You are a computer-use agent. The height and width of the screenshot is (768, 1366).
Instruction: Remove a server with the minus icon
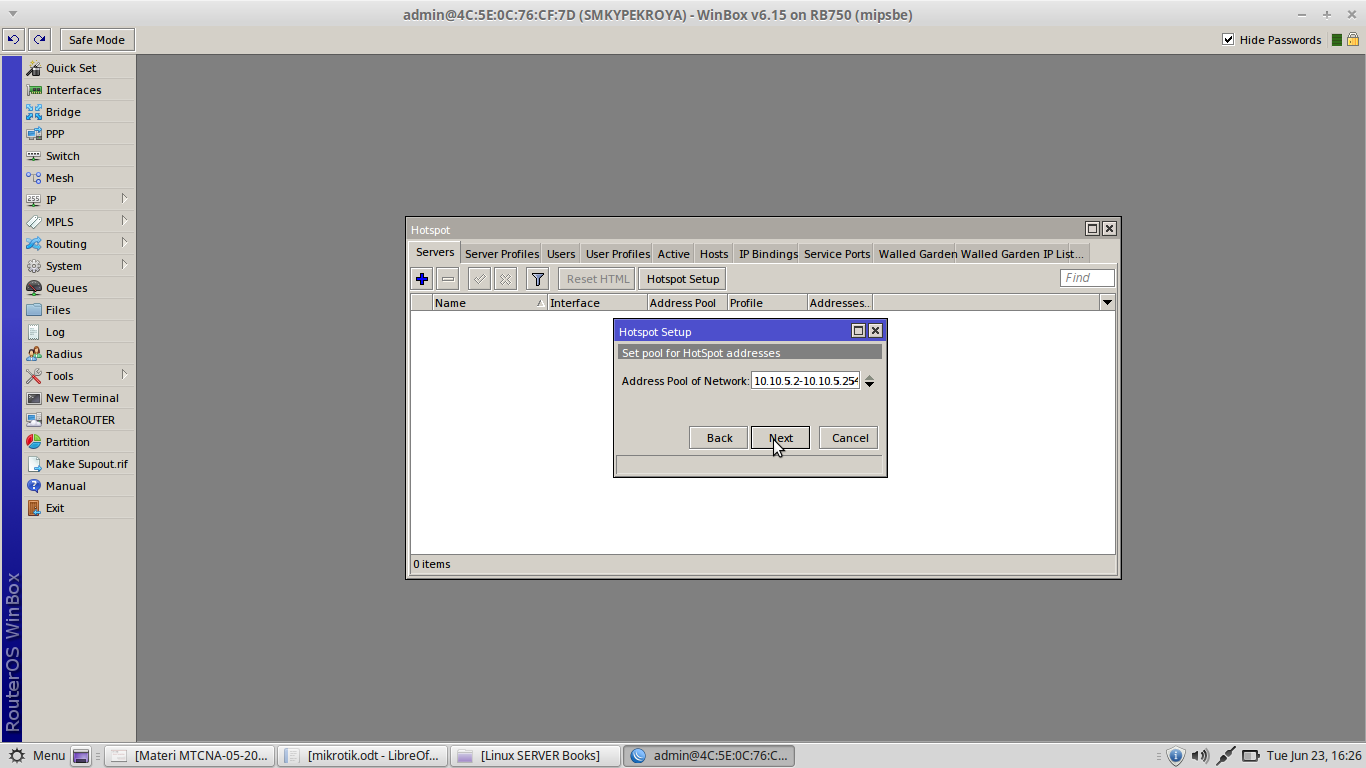(x=448, y=279)
